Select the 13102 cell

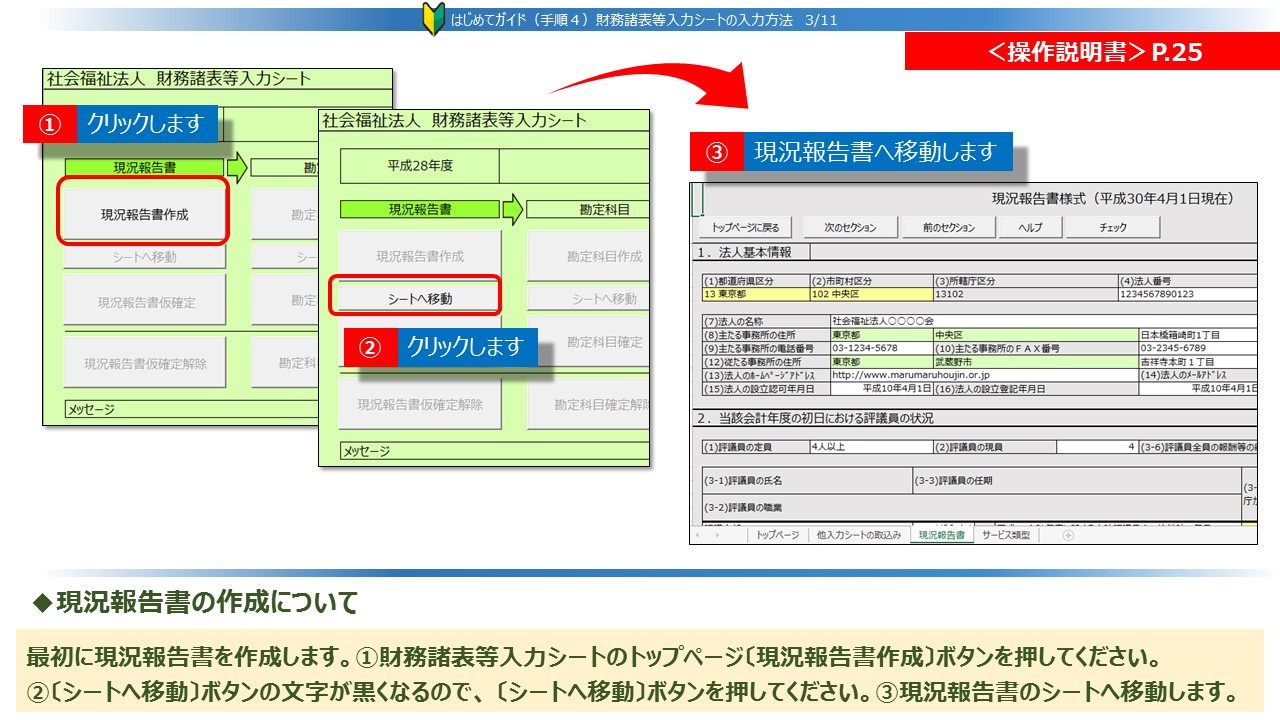tap(1024, 294)
